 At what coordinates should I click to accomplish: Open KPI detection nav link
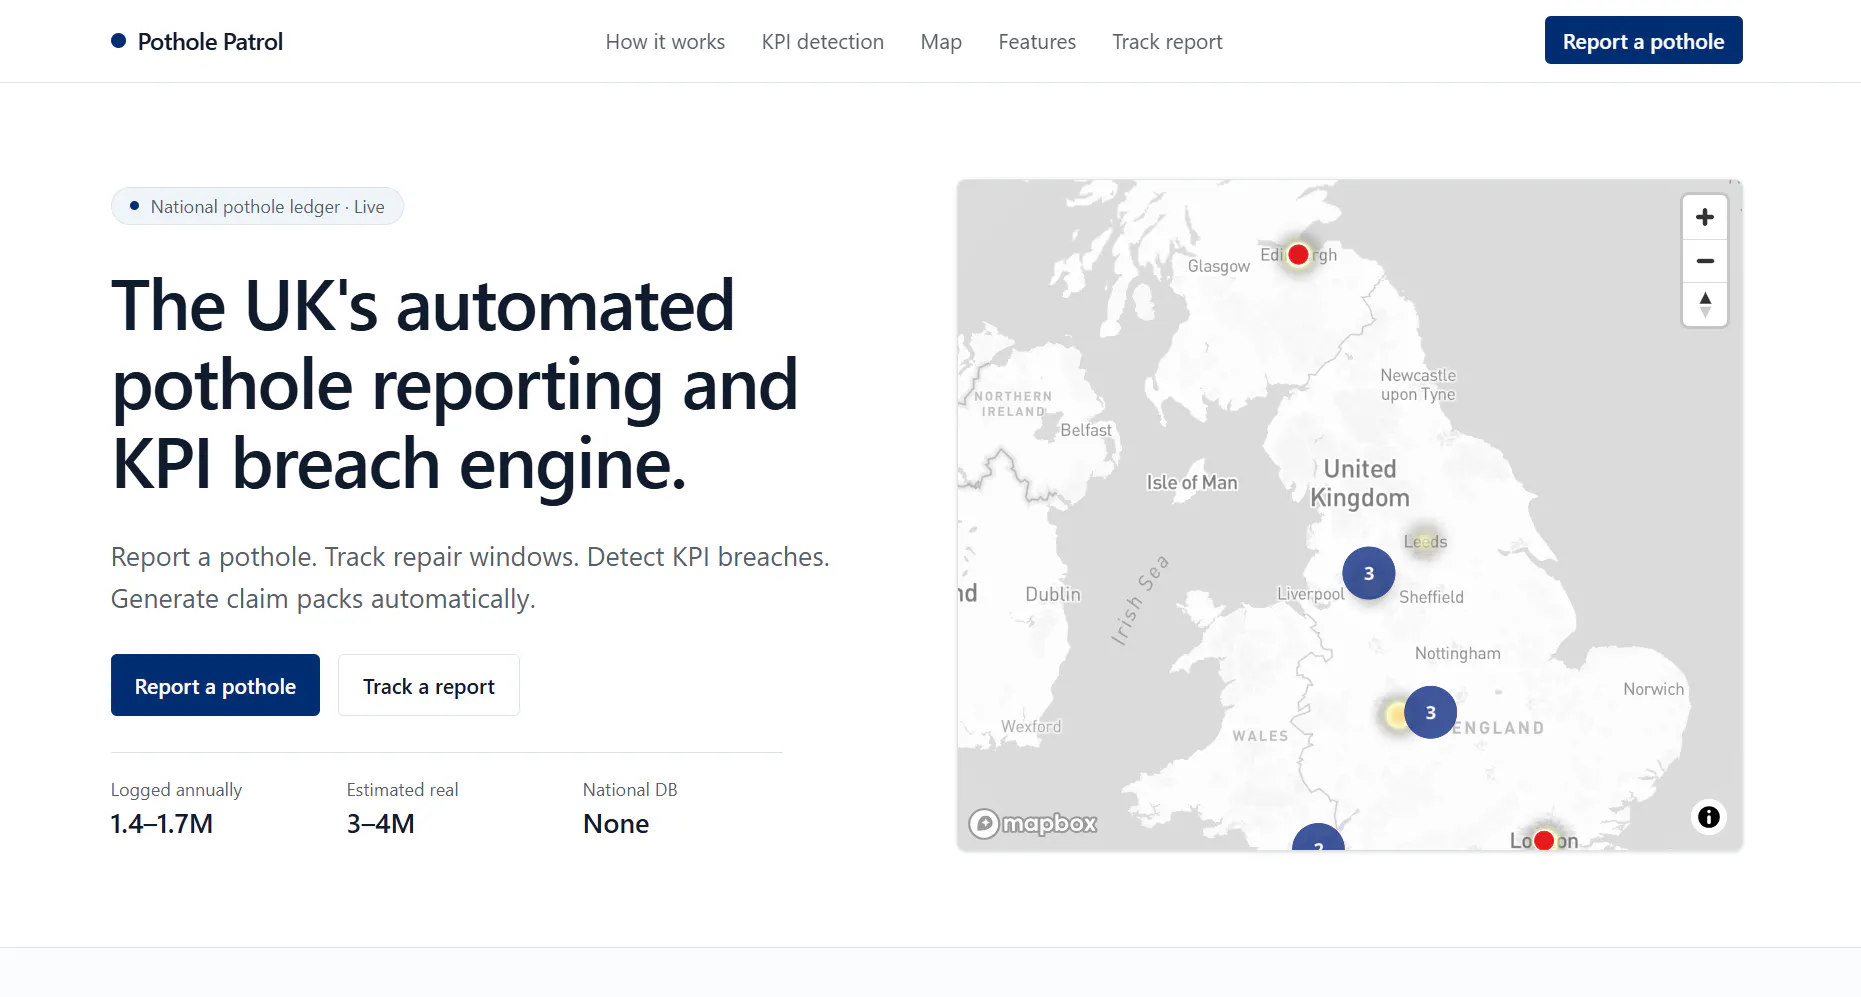(823, 42)
